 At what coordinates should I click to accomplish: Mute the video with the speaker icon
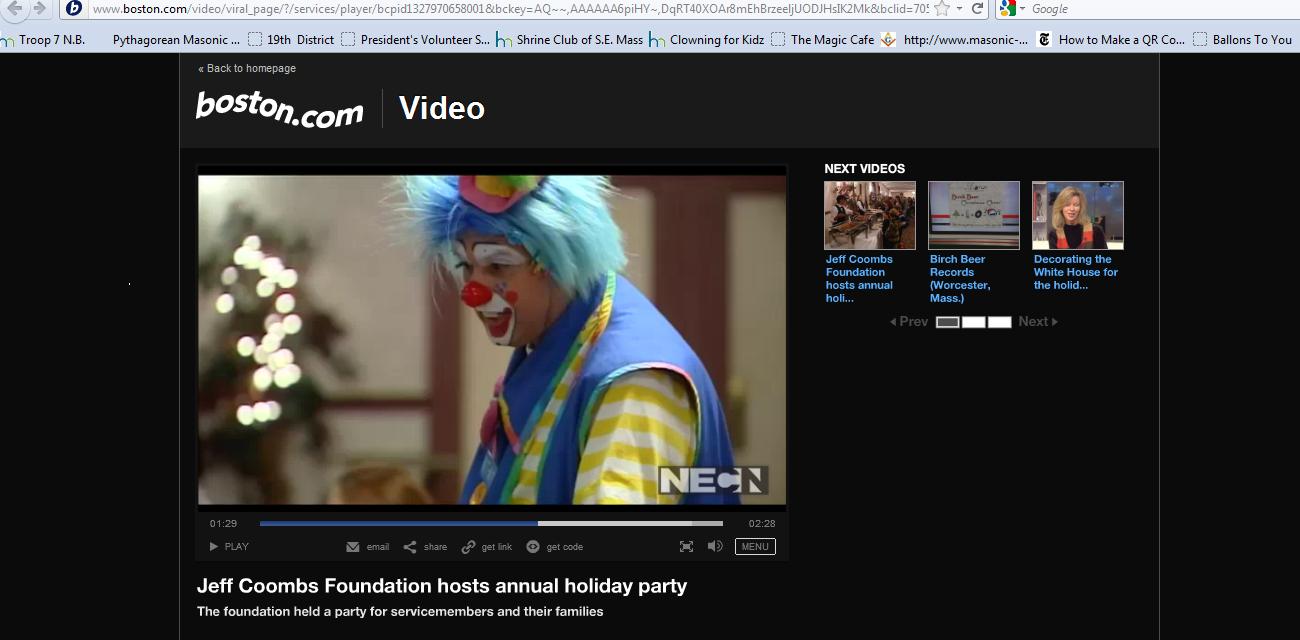pos(714,546)
